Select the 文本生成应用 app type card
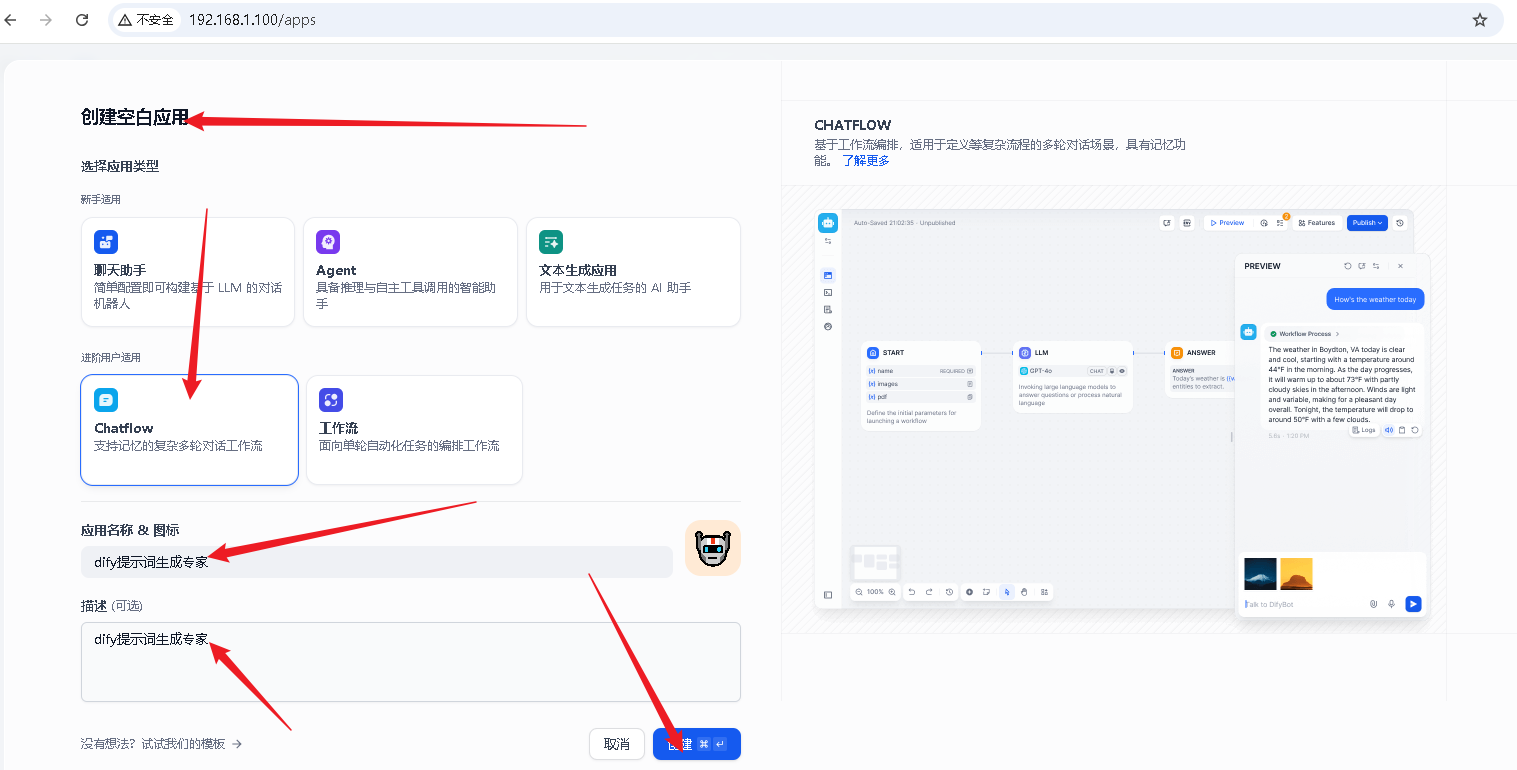This screenshot has height=770, width=1517. coord(633,272)
